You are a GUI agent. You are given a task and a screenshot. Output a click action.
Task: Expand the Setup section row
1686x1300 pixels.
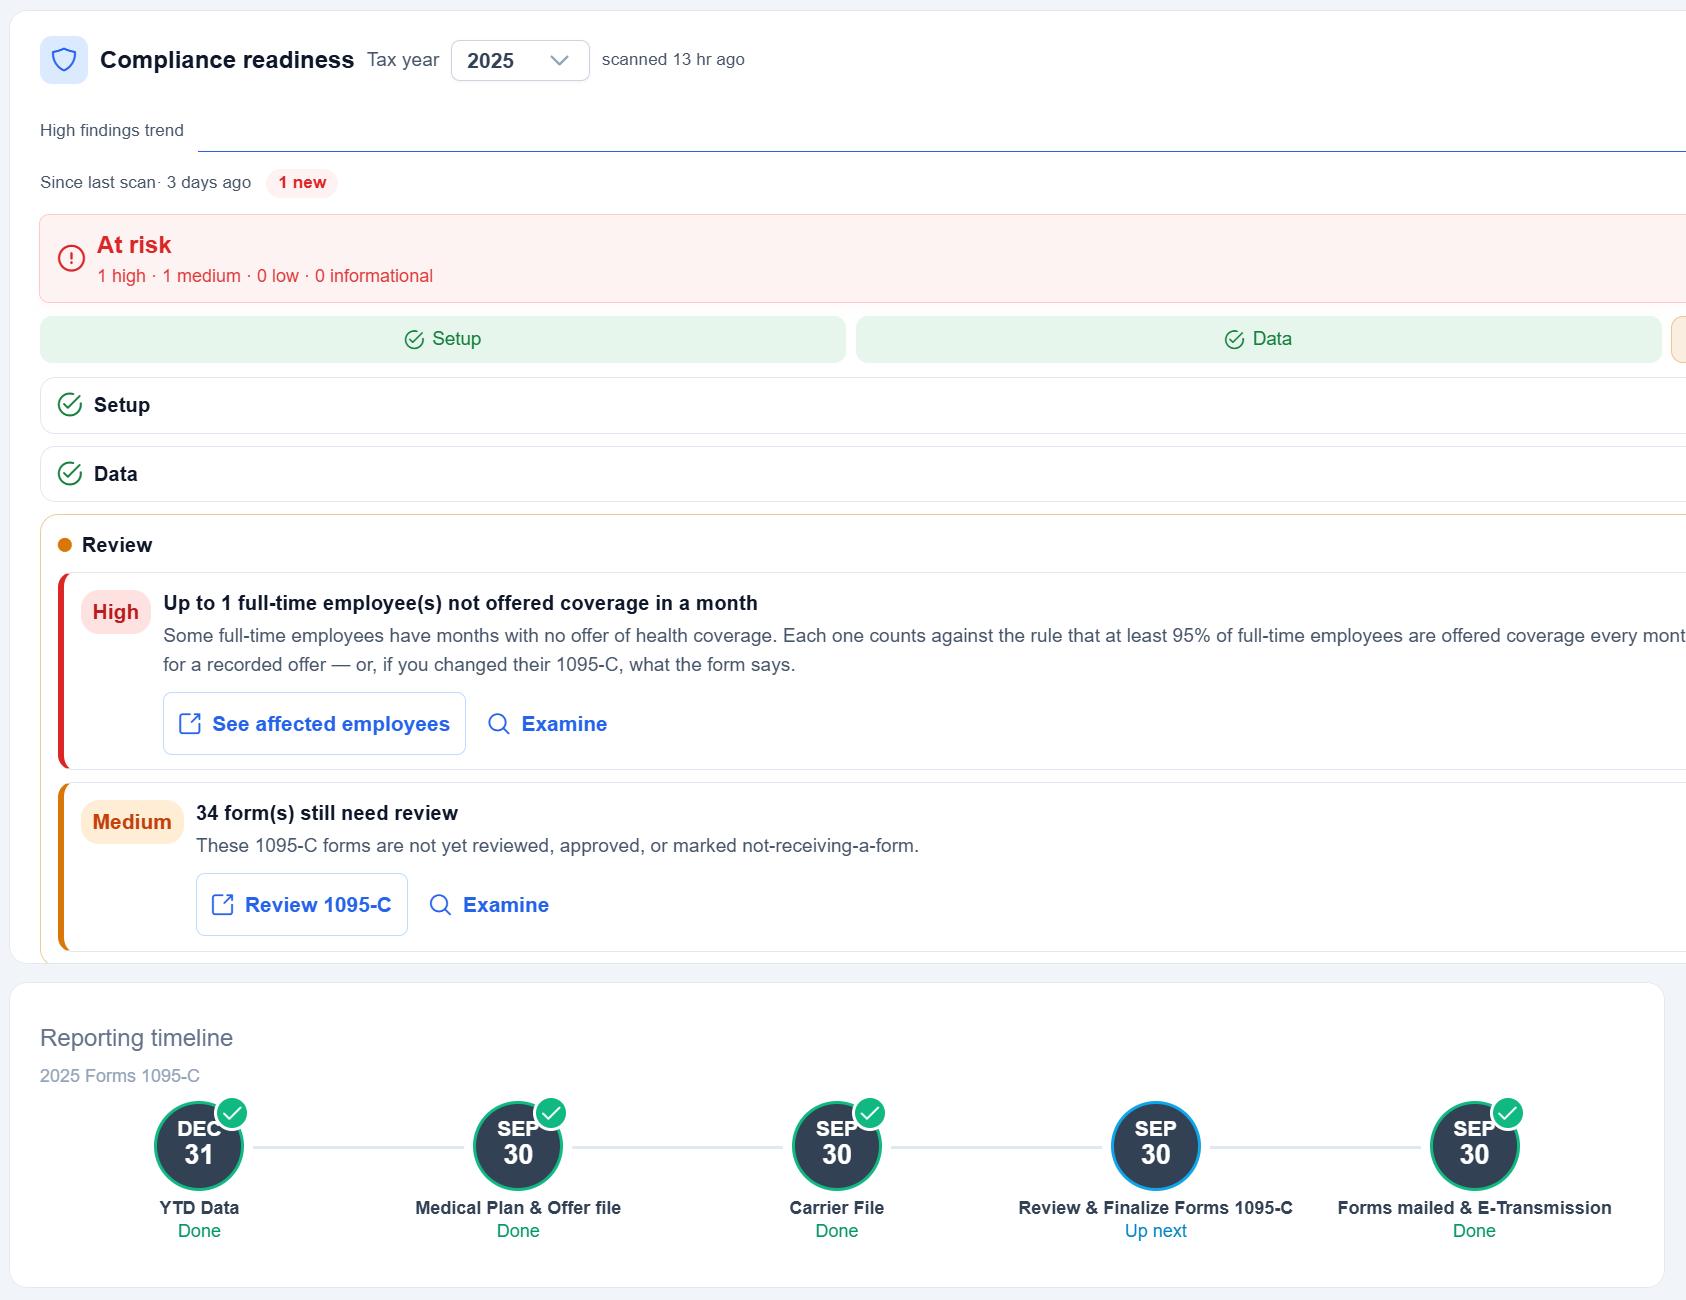click(x=863, y=405)
